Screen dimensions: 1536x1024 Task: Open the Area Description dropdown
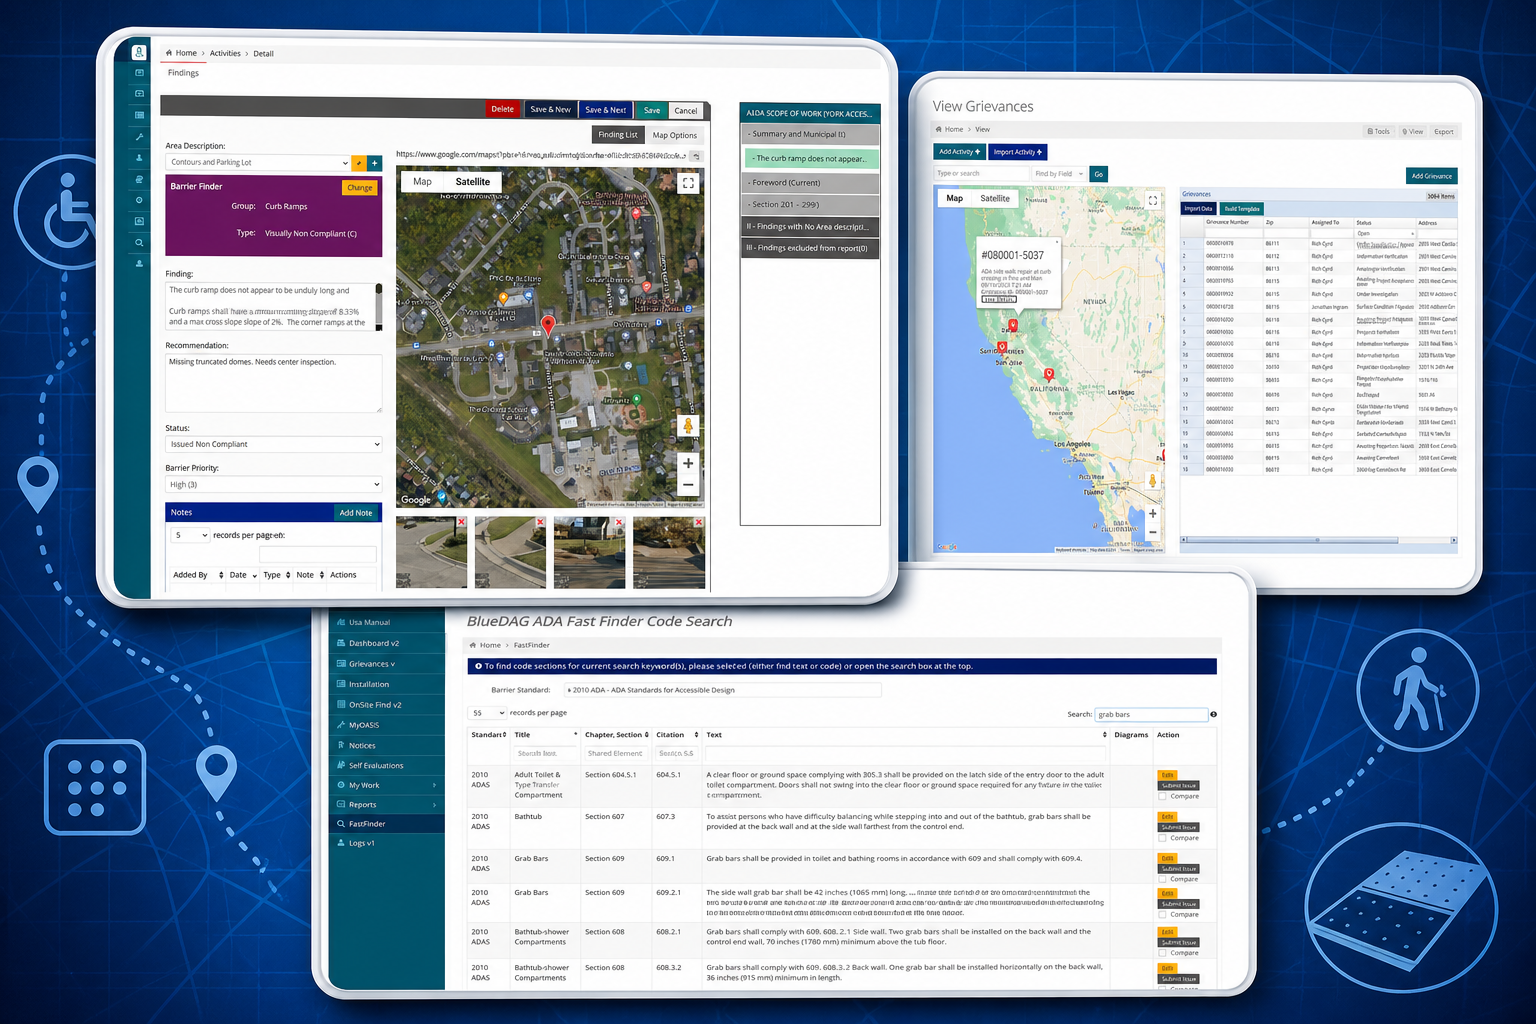coord(258,163)
